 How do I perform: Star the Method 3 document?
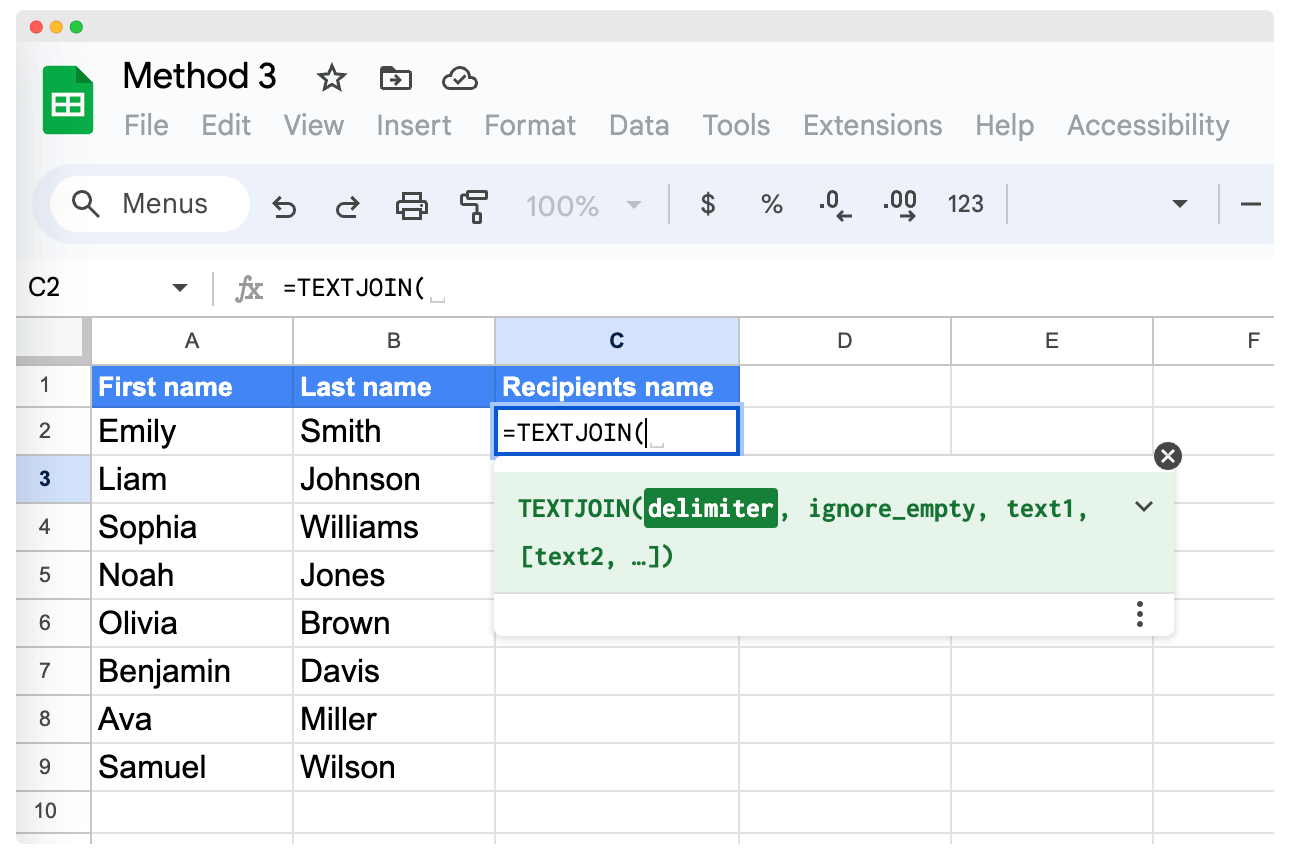pyautogui.click(x=331, y=78)
